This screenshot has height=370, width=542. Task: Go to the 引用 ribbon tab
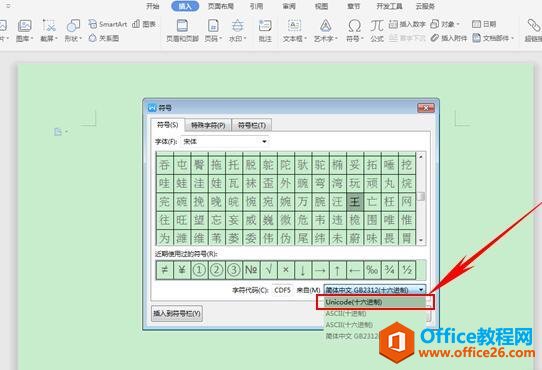click(x=256, y=6)
